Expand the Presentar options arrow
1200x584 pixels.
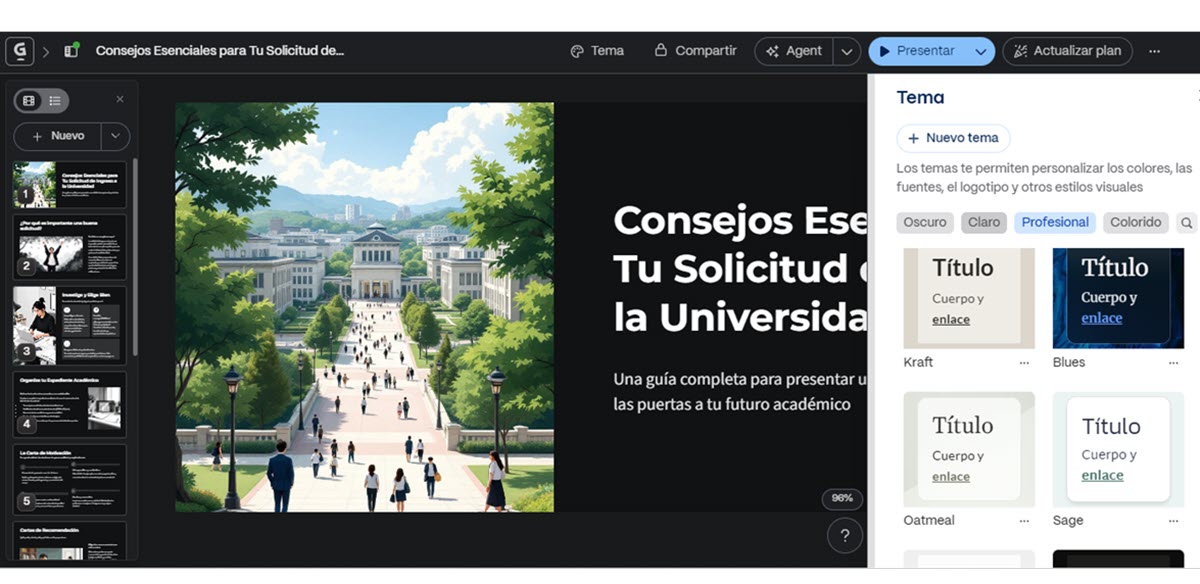pos(981,51)
